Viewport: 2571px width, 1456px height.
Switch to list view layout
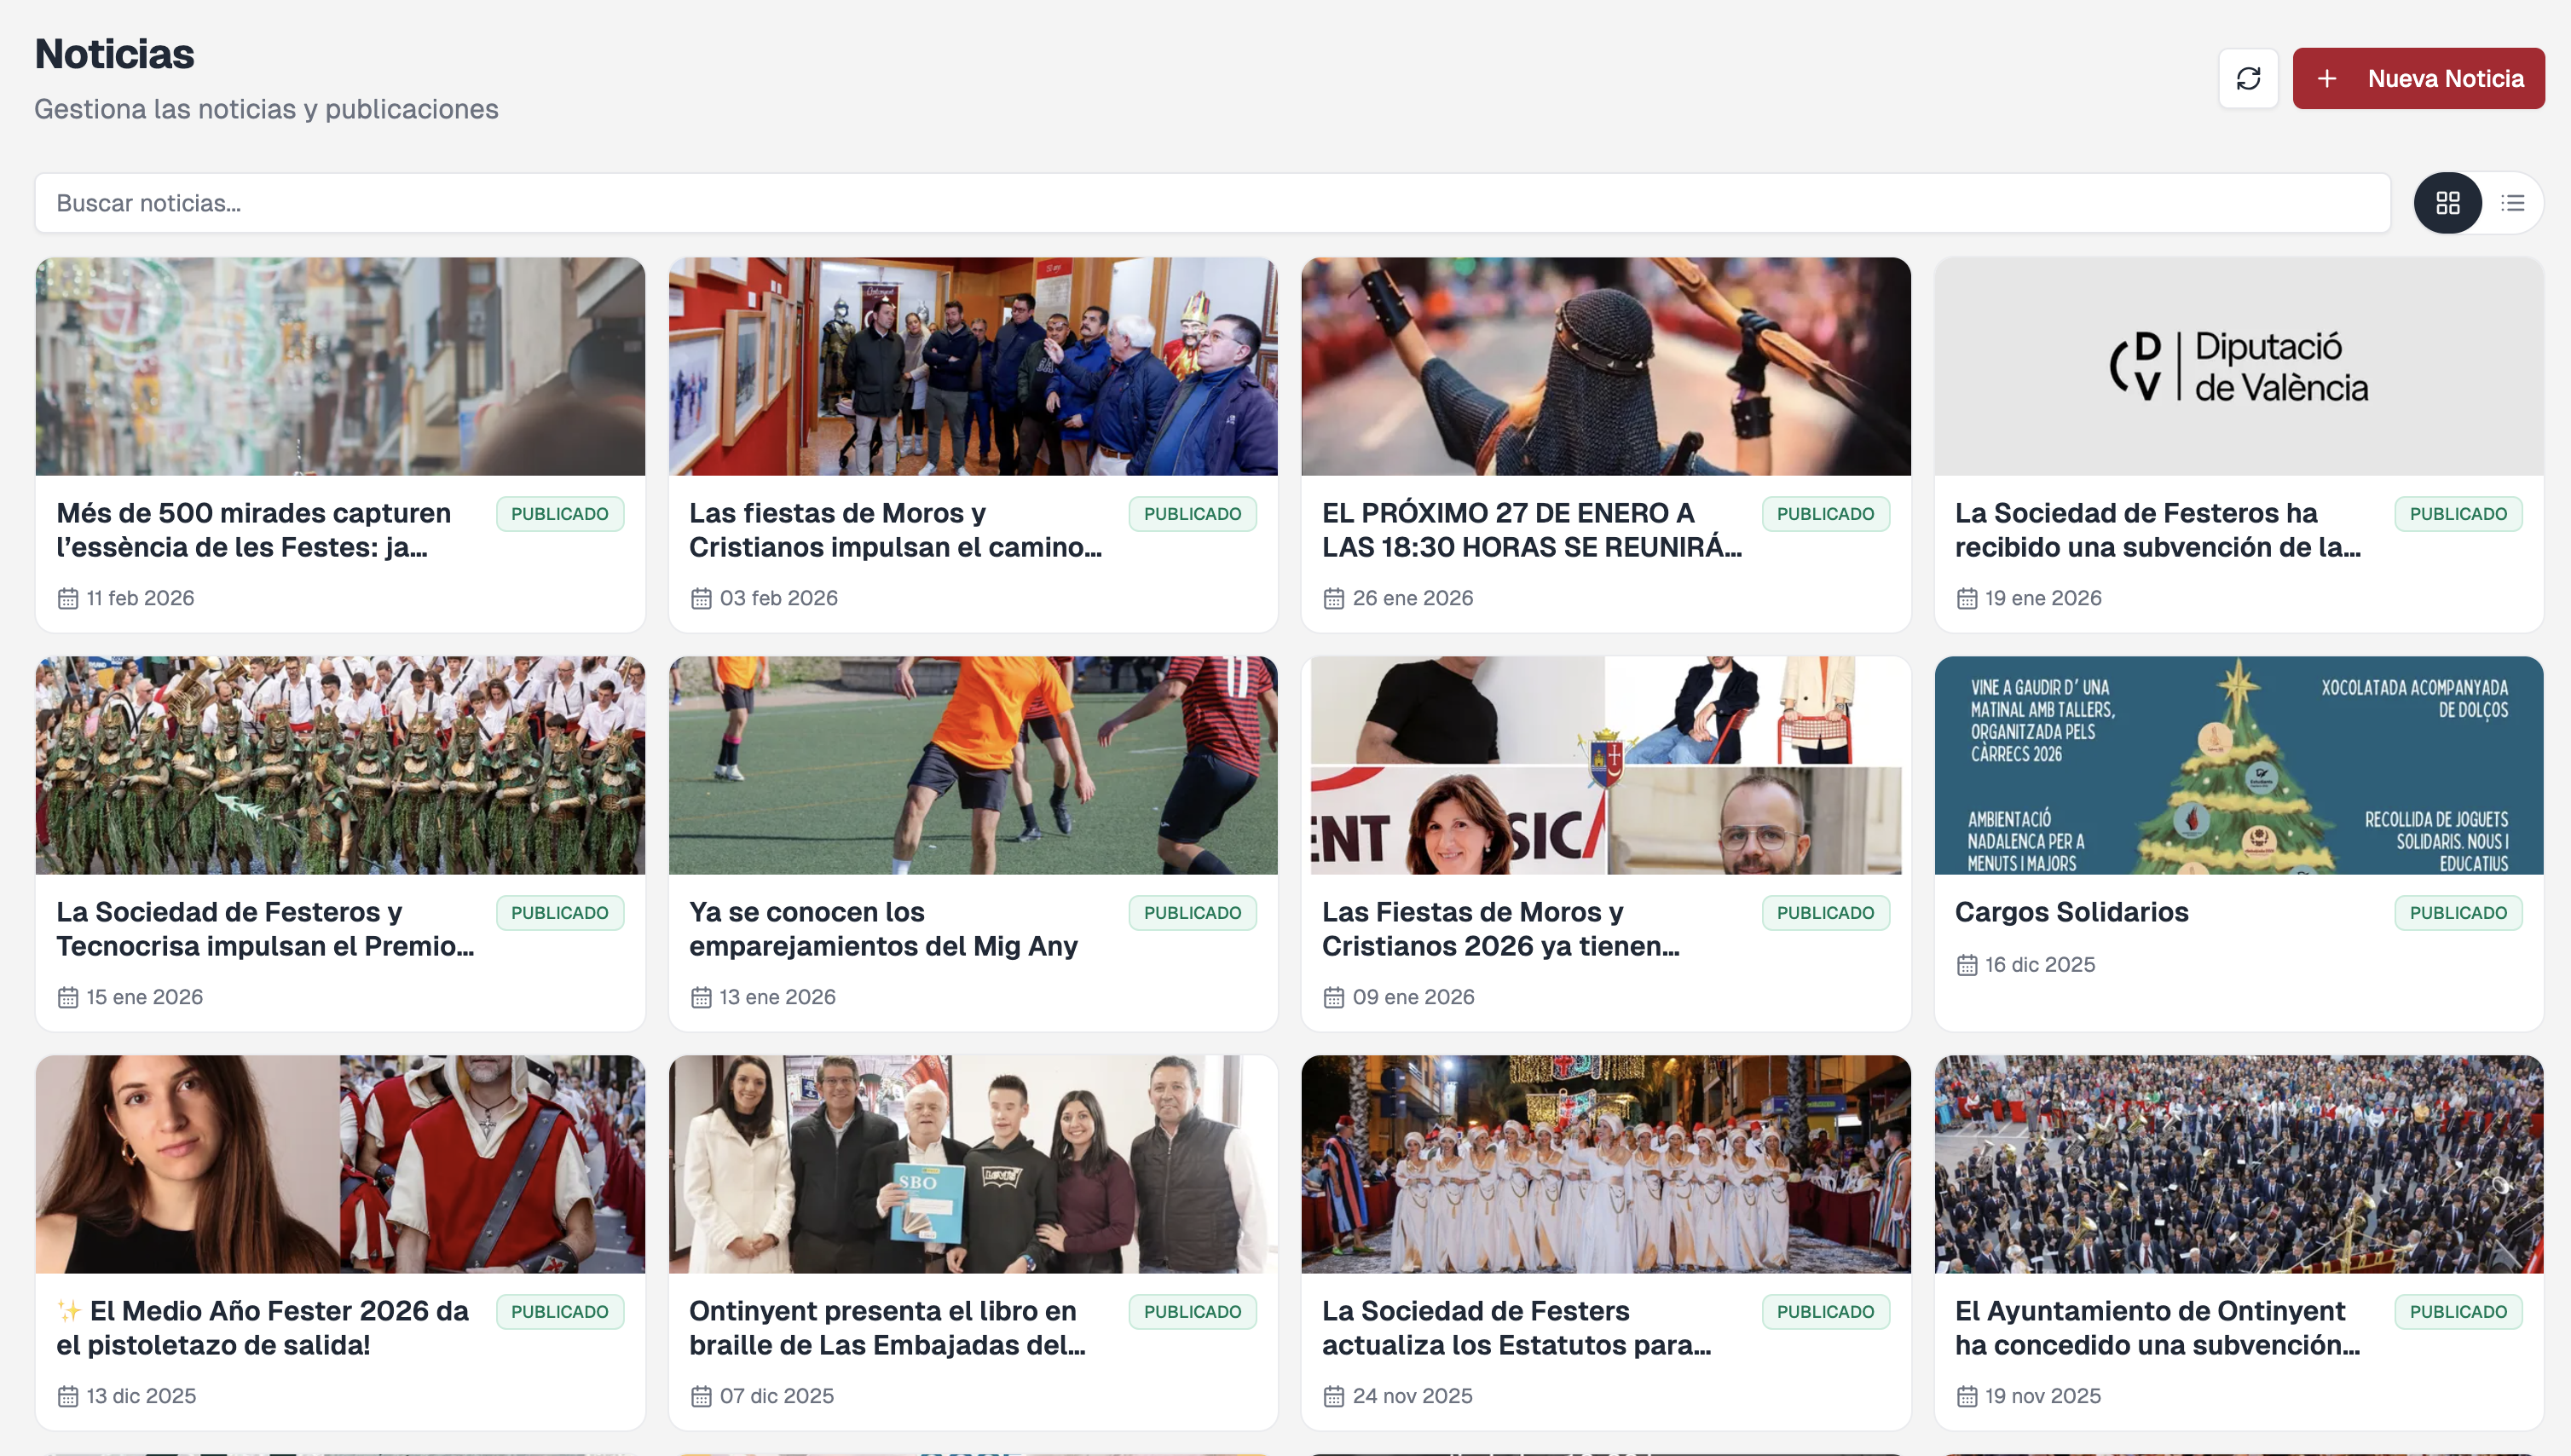(2512, 203)
